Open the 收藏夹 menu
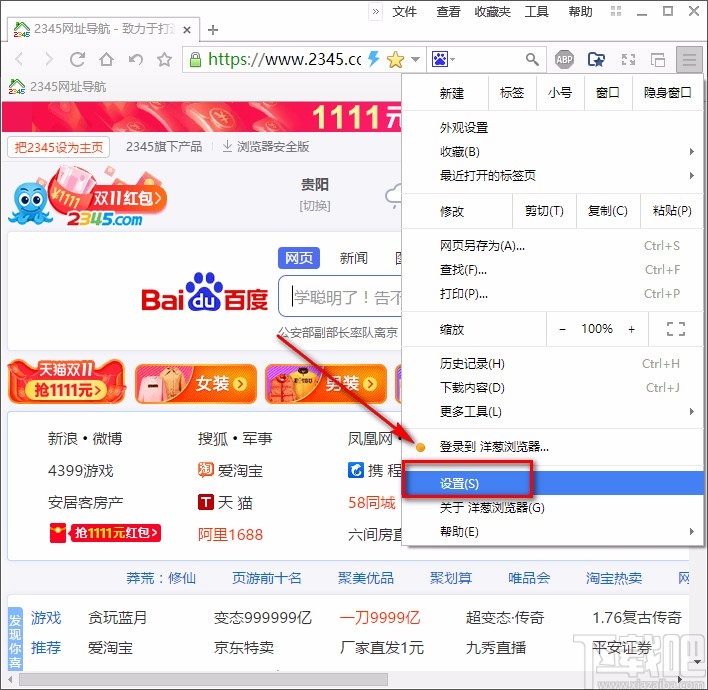 [492, 11]
